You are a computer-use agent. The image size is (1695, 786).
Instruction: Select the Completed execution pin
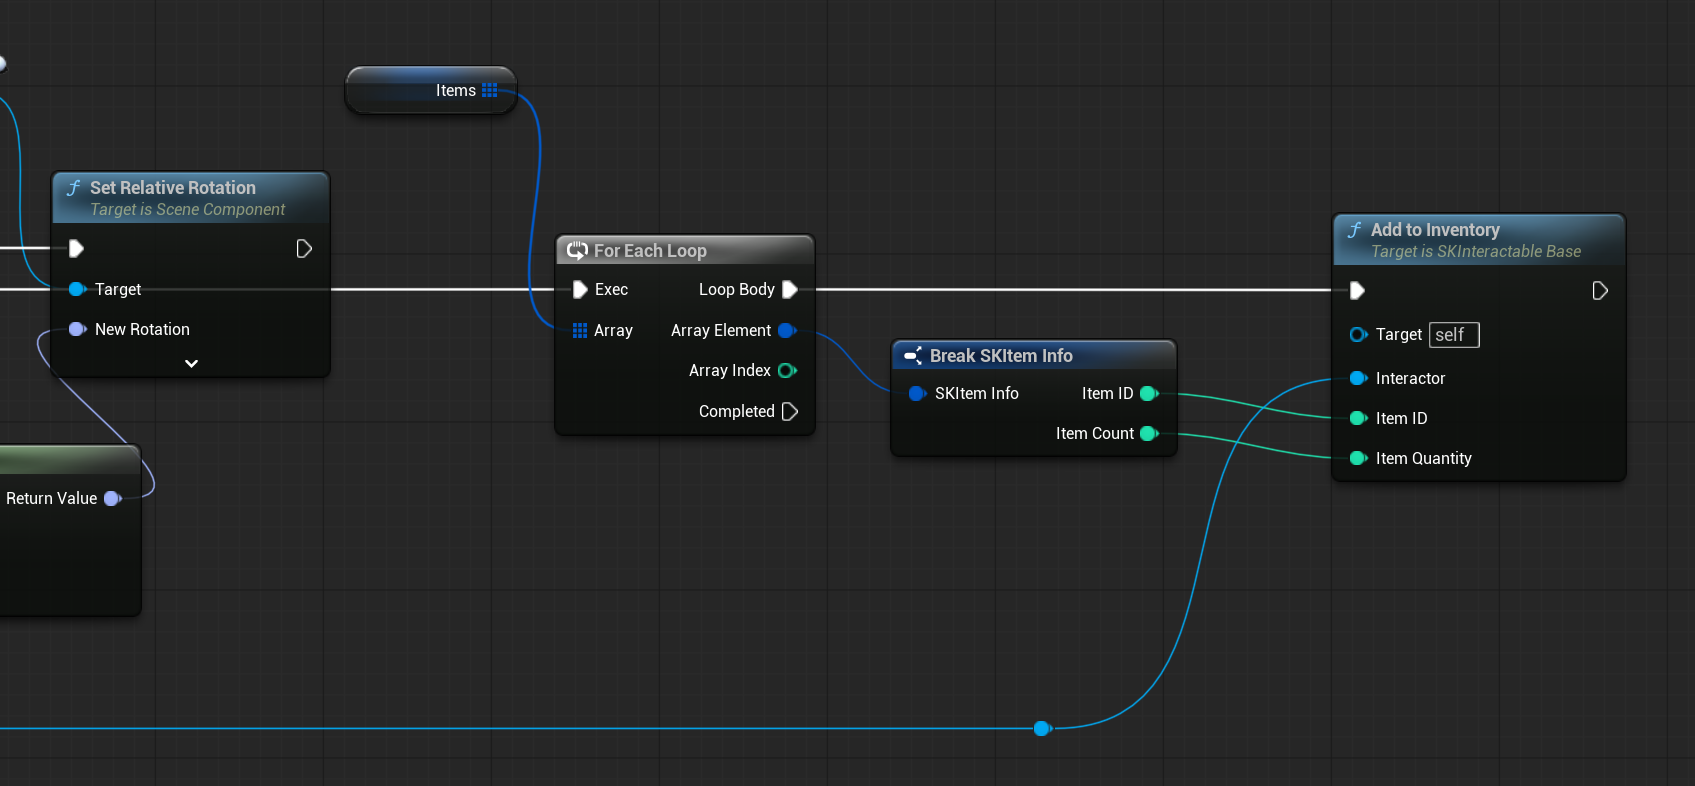(789, 411)
